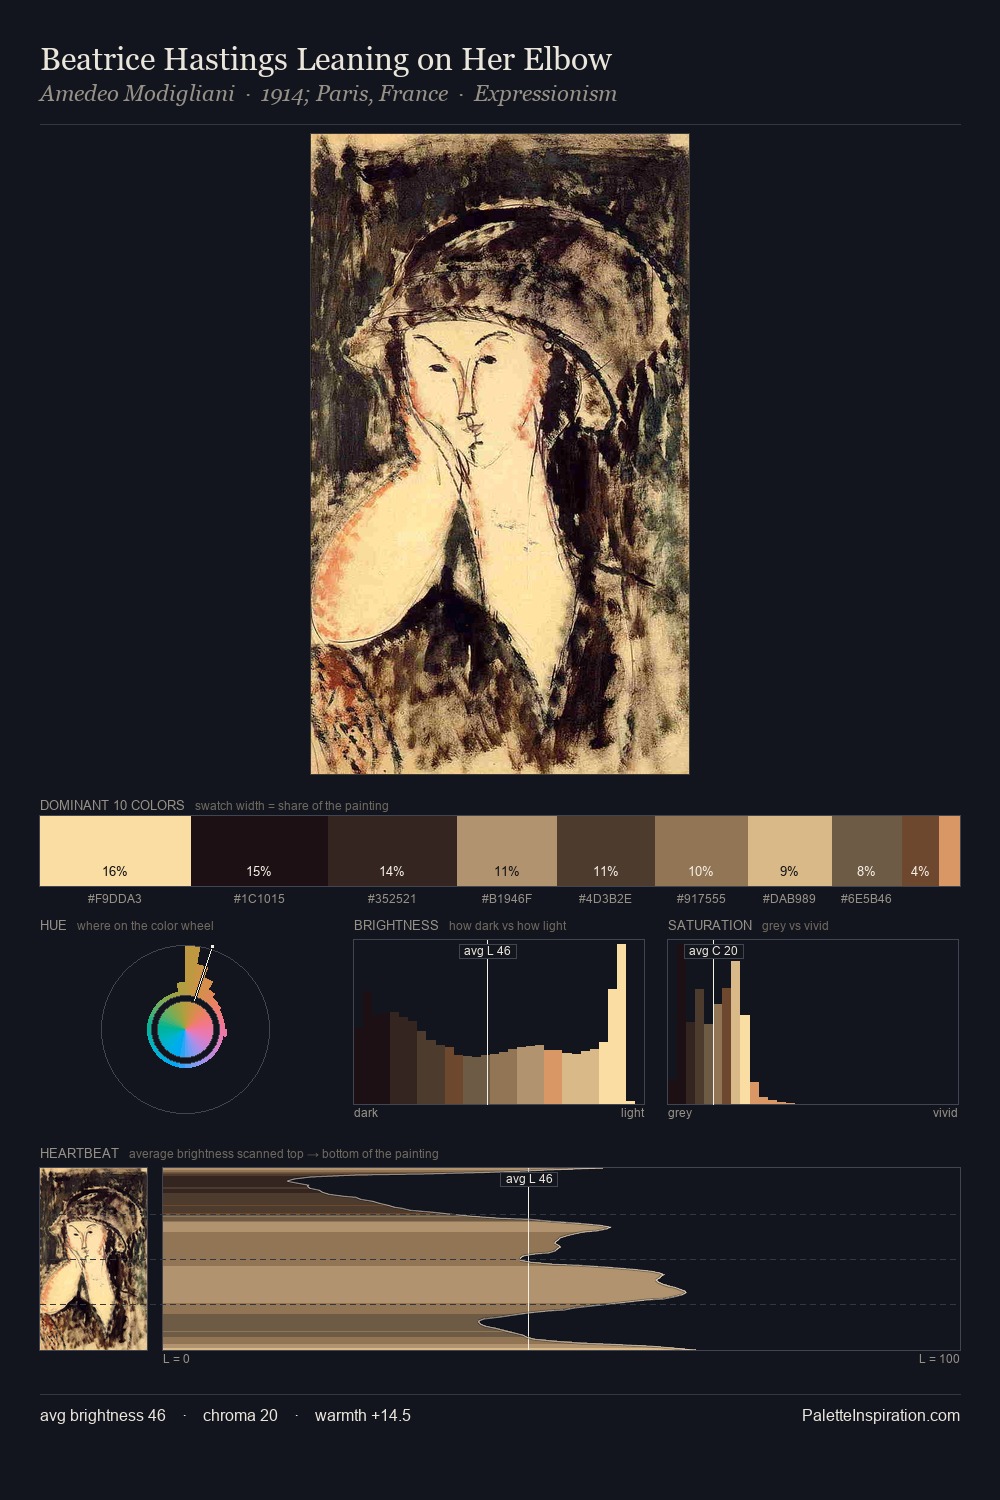This screenshot has height=1500, width=1000.
Task: Click the 'dark' brightness axis label
Action: (366, 1112)
